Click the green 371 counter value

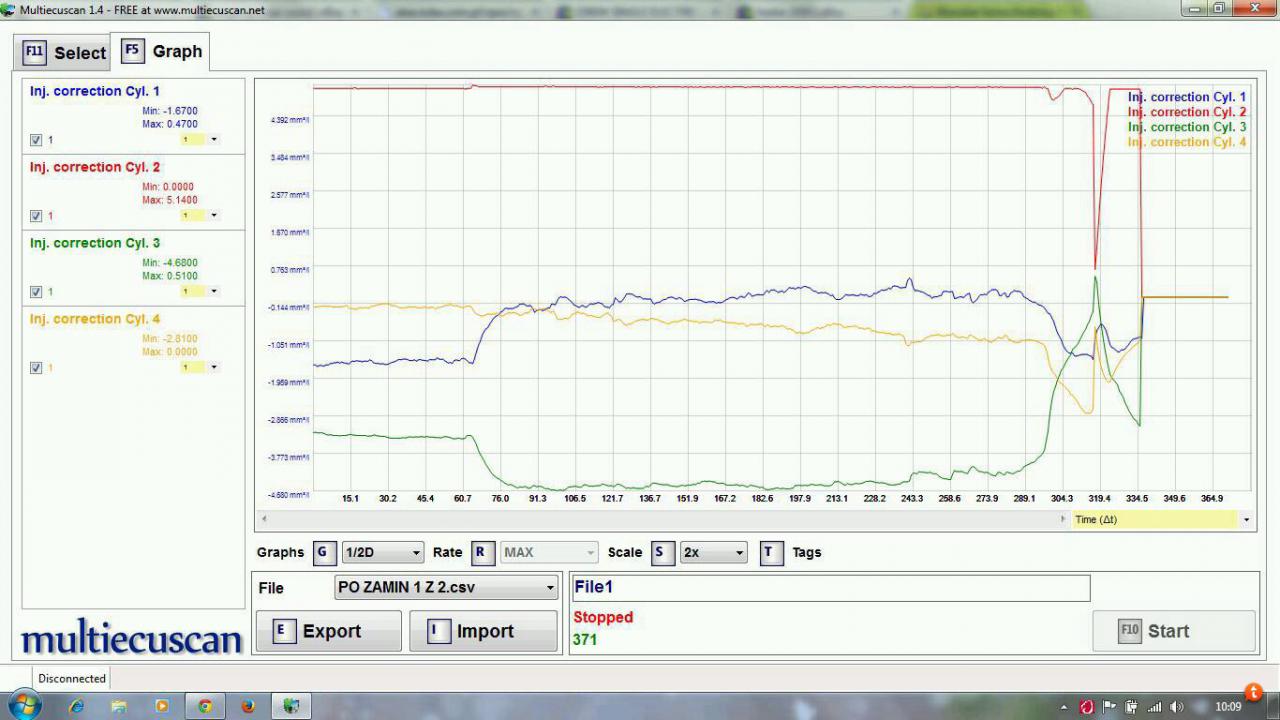[x=585, y=639]
